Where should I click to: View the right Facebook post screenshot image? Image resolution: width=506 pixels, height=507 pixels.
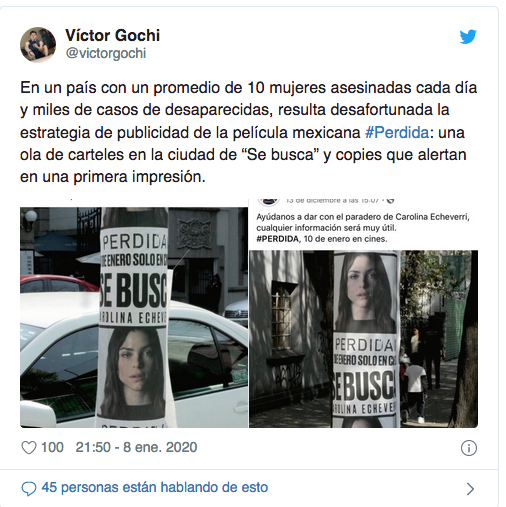(x=363, y=313)
